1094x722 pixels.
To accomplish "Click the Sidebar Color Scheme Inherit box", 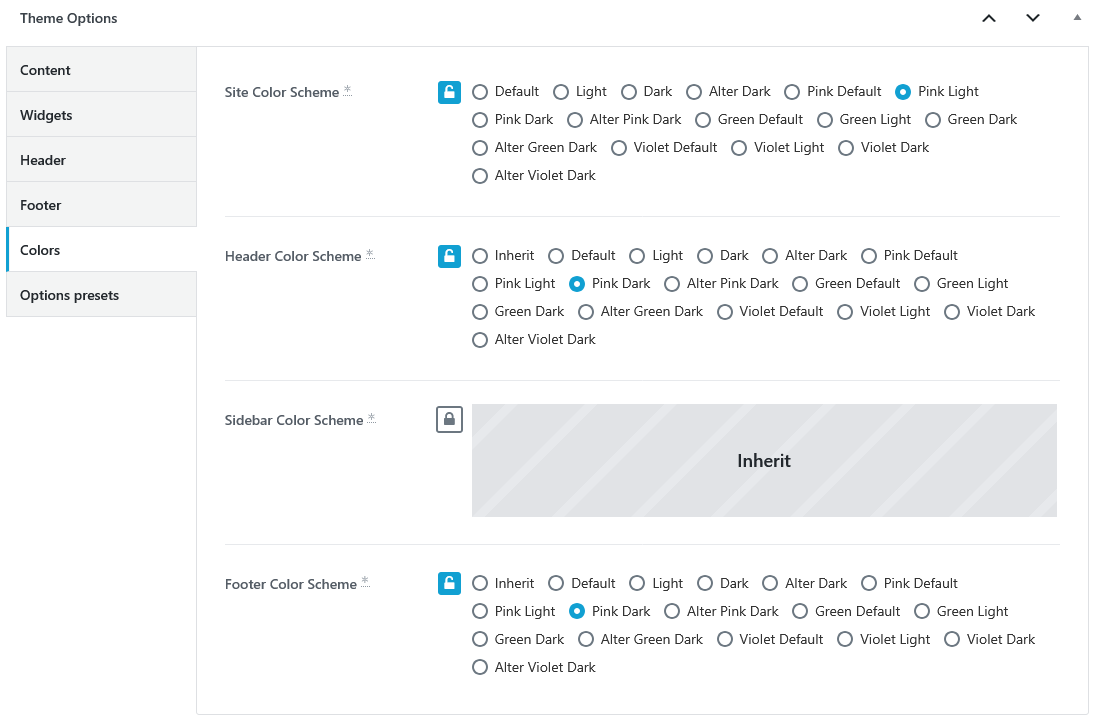I will point(764,460).
